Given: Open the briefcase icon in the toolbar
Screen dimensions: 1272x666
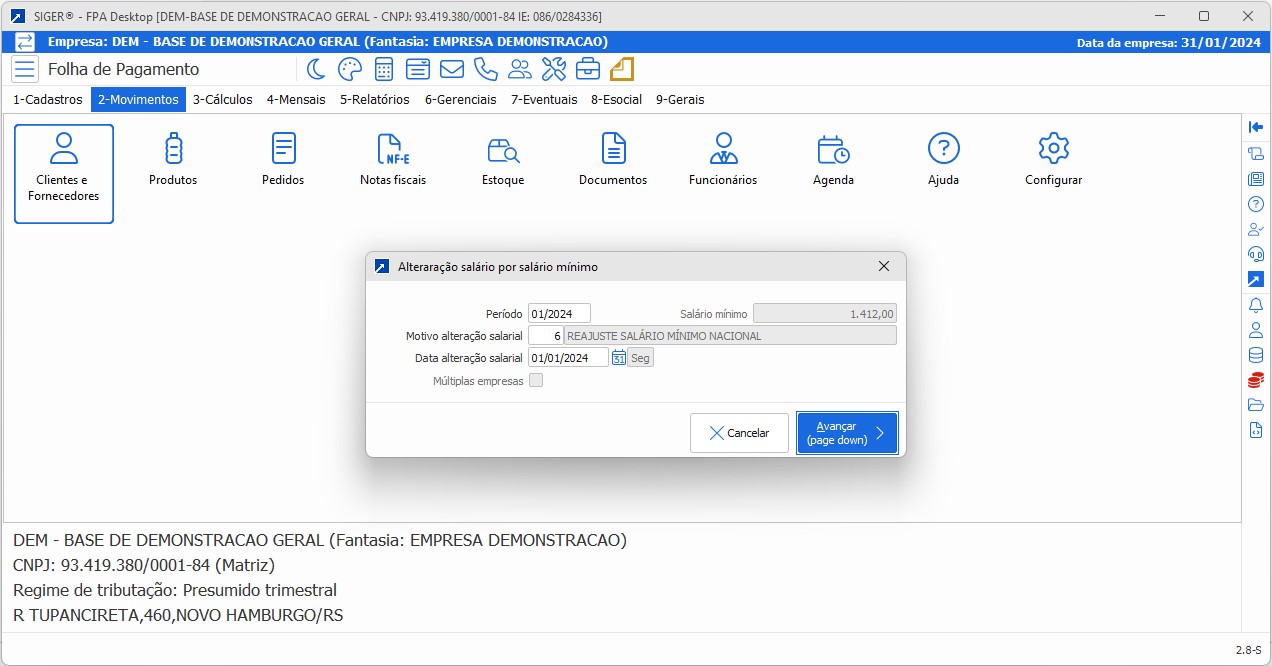Looking at the screenshot, I should coord(588,69).
